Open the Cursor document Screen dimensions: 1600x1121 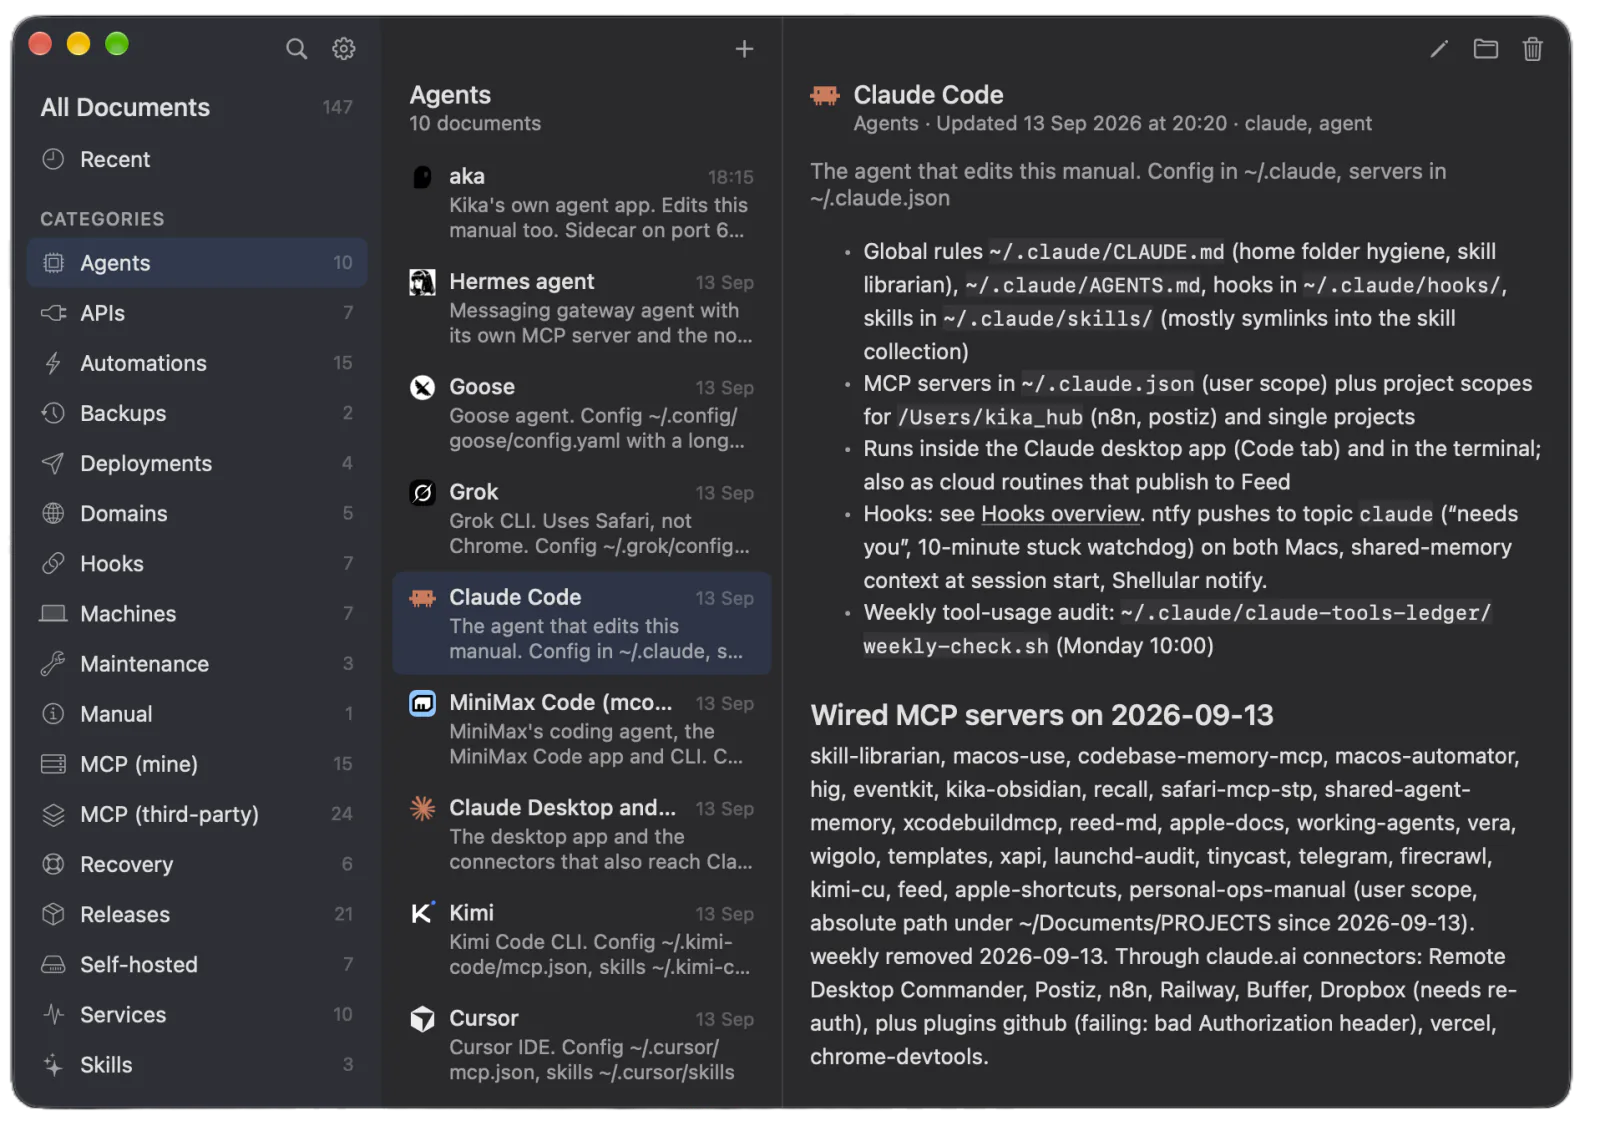point(582,1044)
